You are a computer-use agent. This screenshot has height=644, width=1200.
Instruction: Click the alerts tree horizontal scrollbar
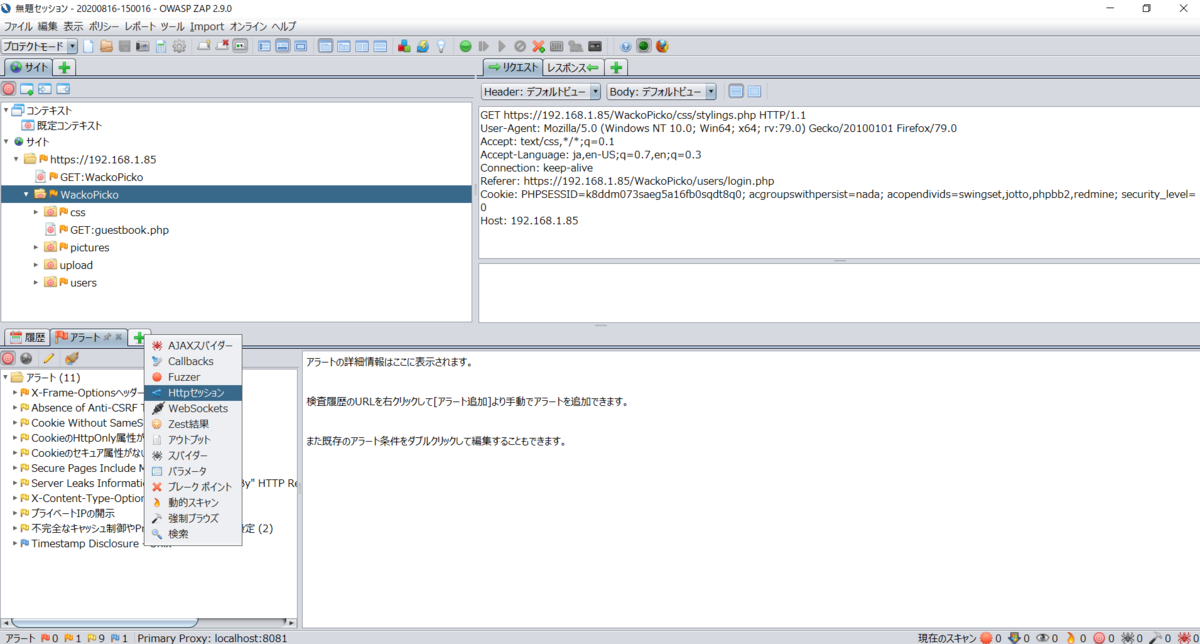tap(150, 623)
